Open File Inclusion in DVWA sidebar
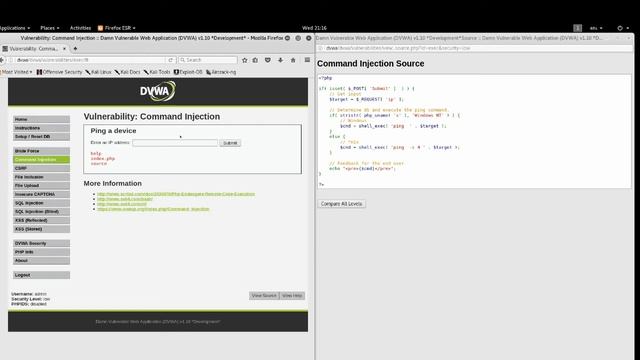This screenshot has height=360, width=640. [x=41, y=177]
